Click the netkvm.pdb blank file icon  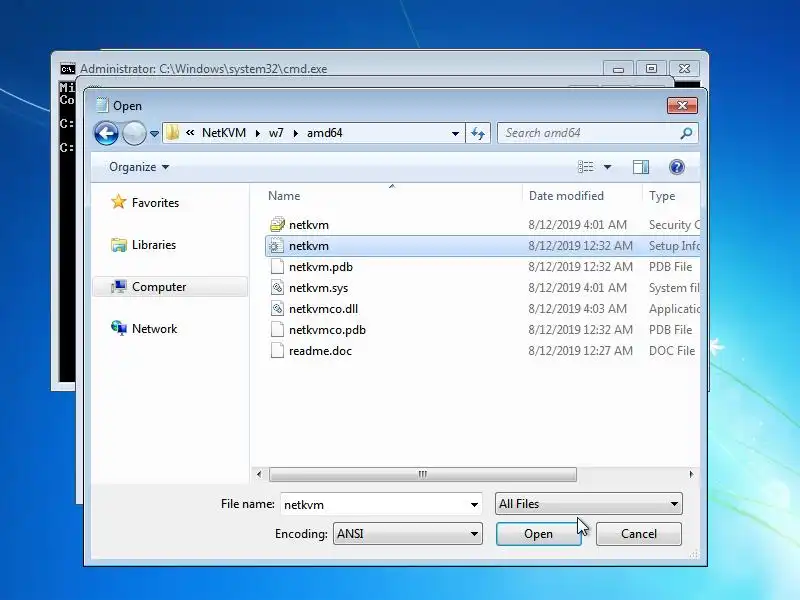pos(277,267)
